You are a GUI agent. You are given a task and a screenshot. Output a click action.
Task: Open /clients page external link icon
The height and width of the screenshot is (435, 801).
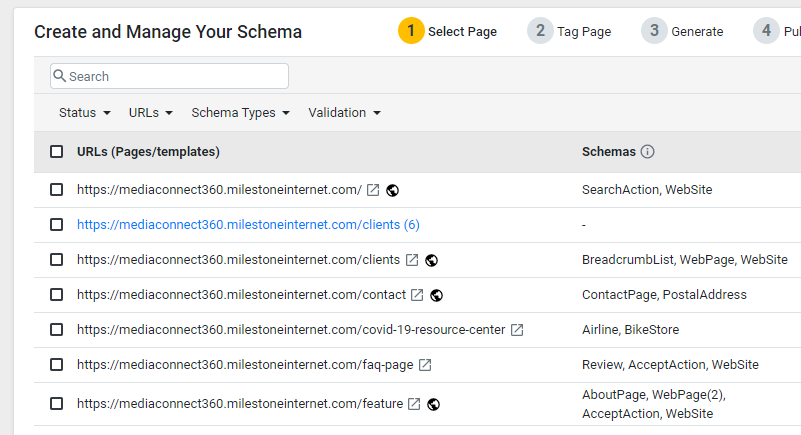pyautogui.click(x=412, y=260)
